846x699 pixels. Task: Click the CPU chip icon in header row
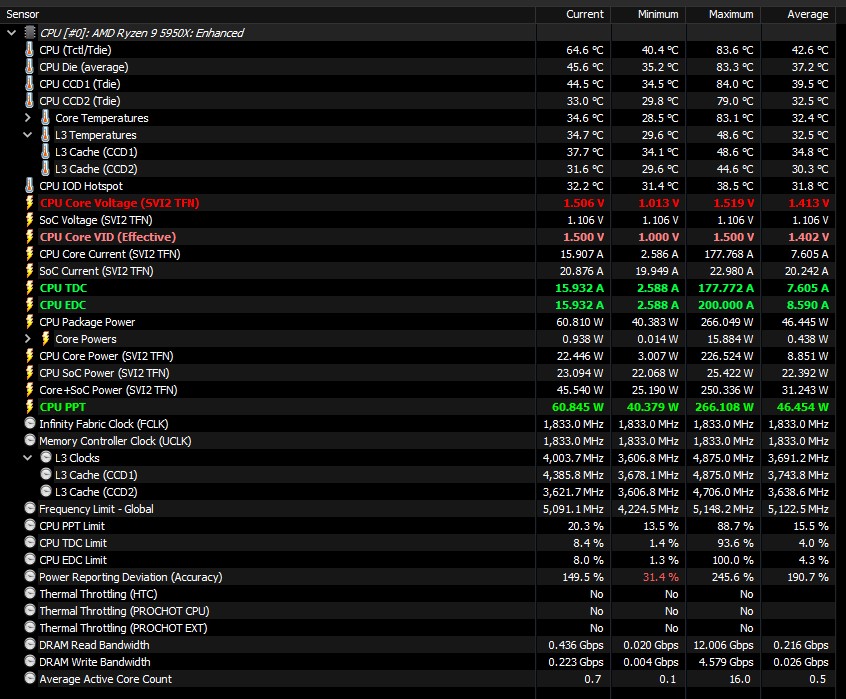pos(30,33)
